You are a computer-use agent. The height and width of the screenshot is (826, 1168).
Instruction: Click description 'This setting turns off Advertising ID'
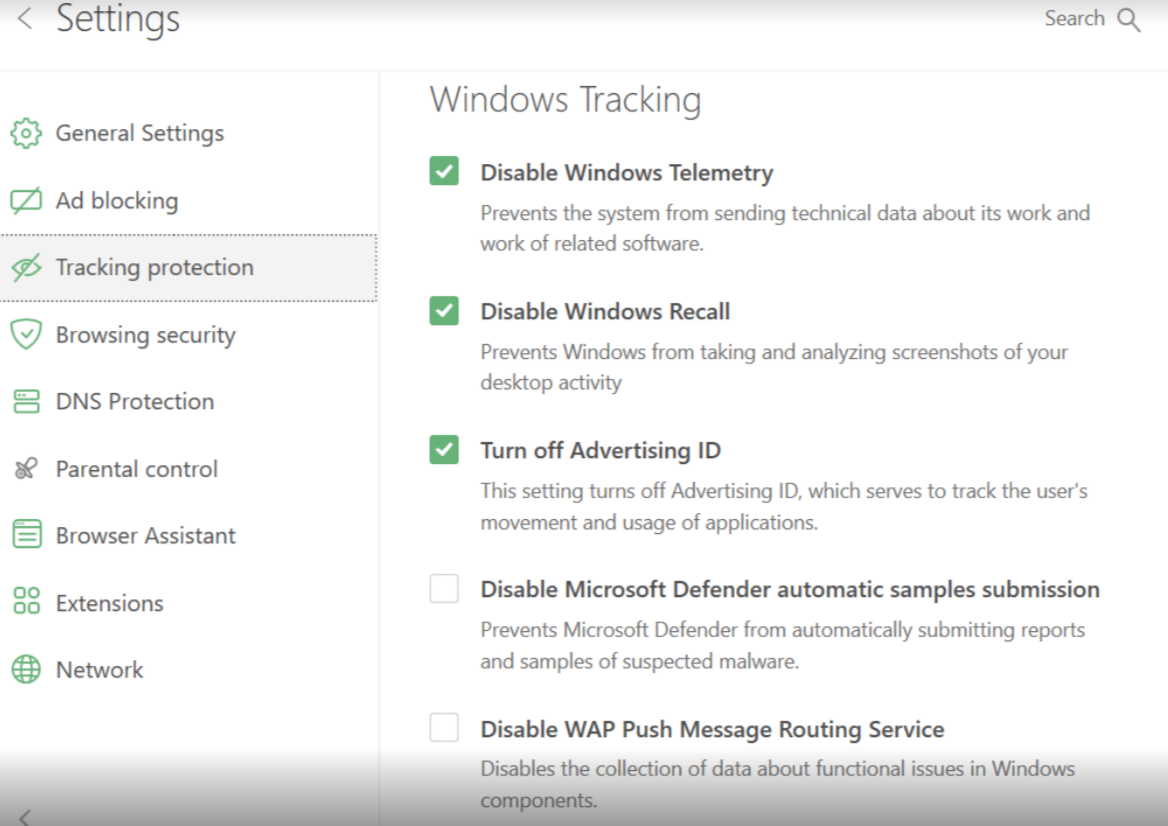[x=784, y=506]
